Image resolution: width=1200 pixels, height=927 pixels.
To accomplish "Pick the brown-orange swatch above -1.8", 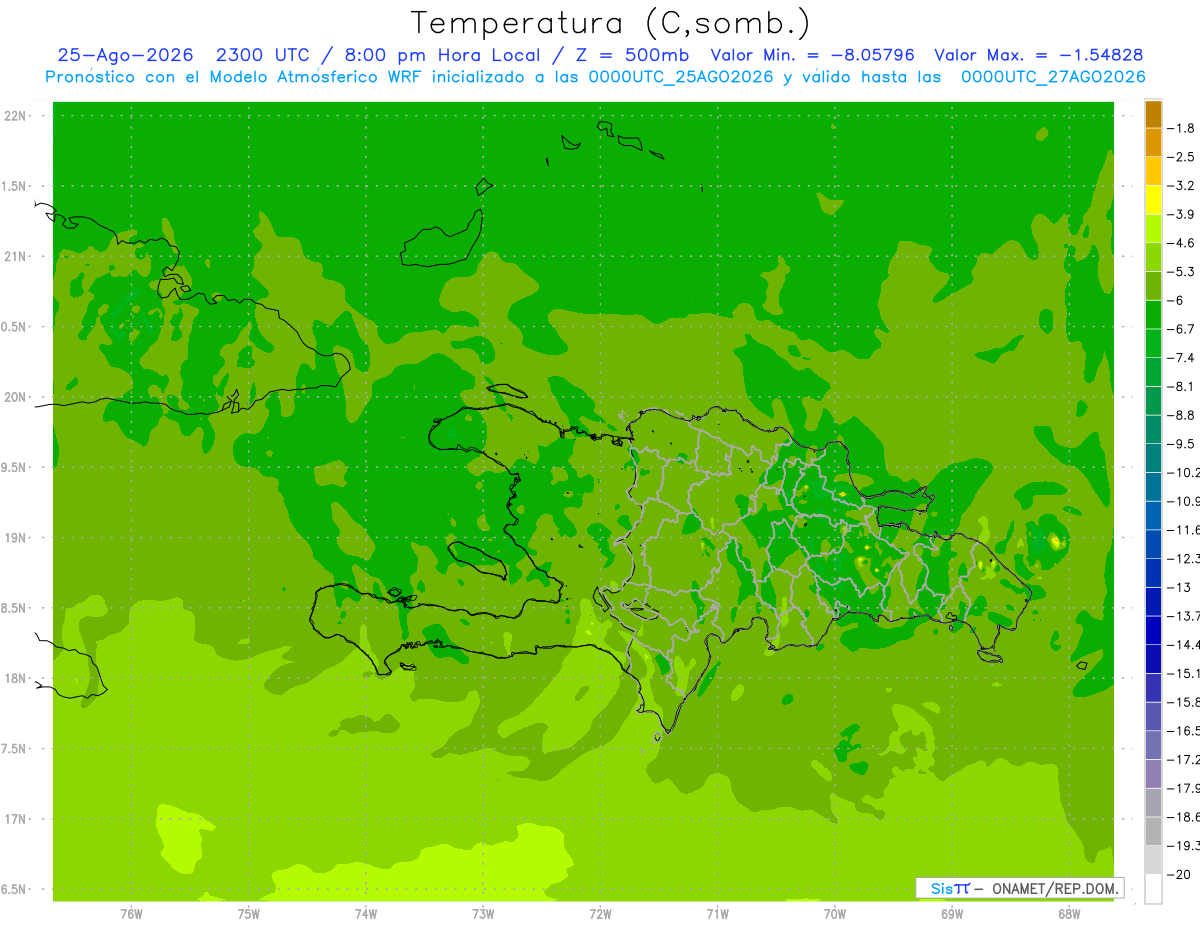I will pyautogui.click(x=1153, y=114).
